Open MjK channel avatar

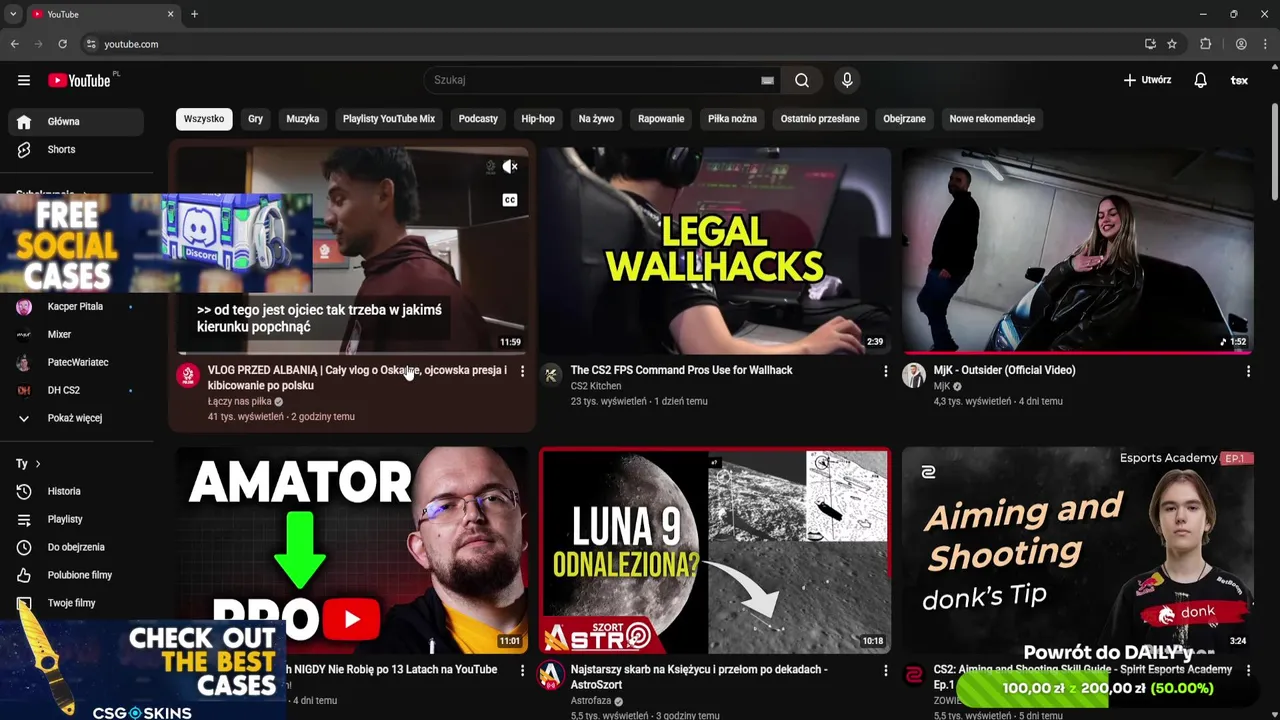914,375
